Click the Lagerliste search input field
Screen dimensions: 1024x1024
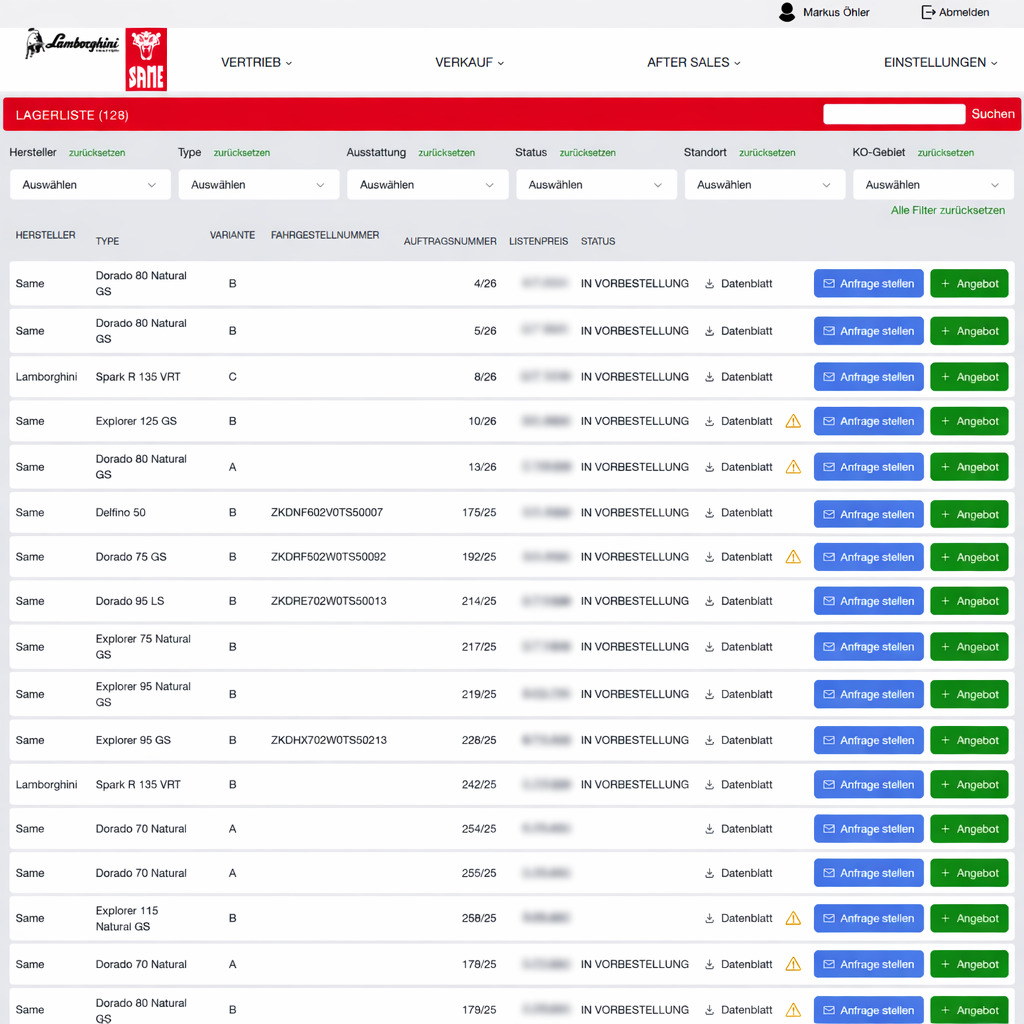[894, 114]
